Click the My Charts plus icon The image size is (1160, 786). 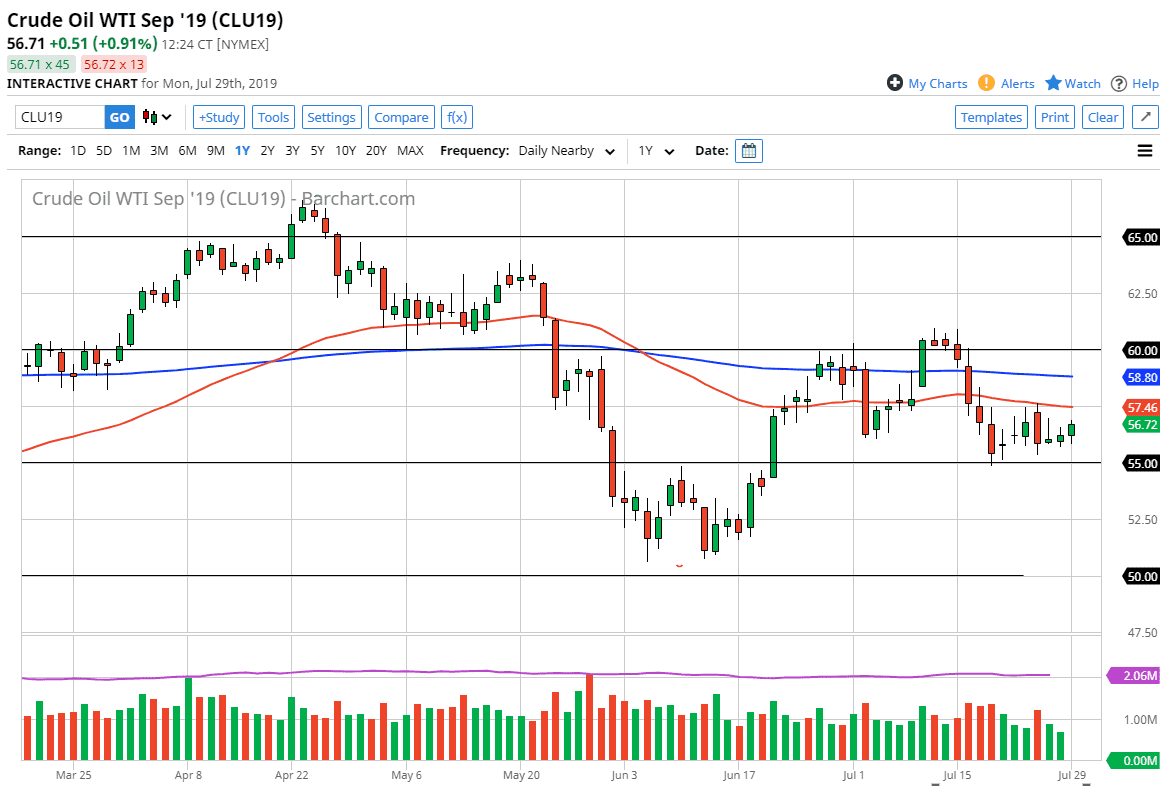(894, 84)
